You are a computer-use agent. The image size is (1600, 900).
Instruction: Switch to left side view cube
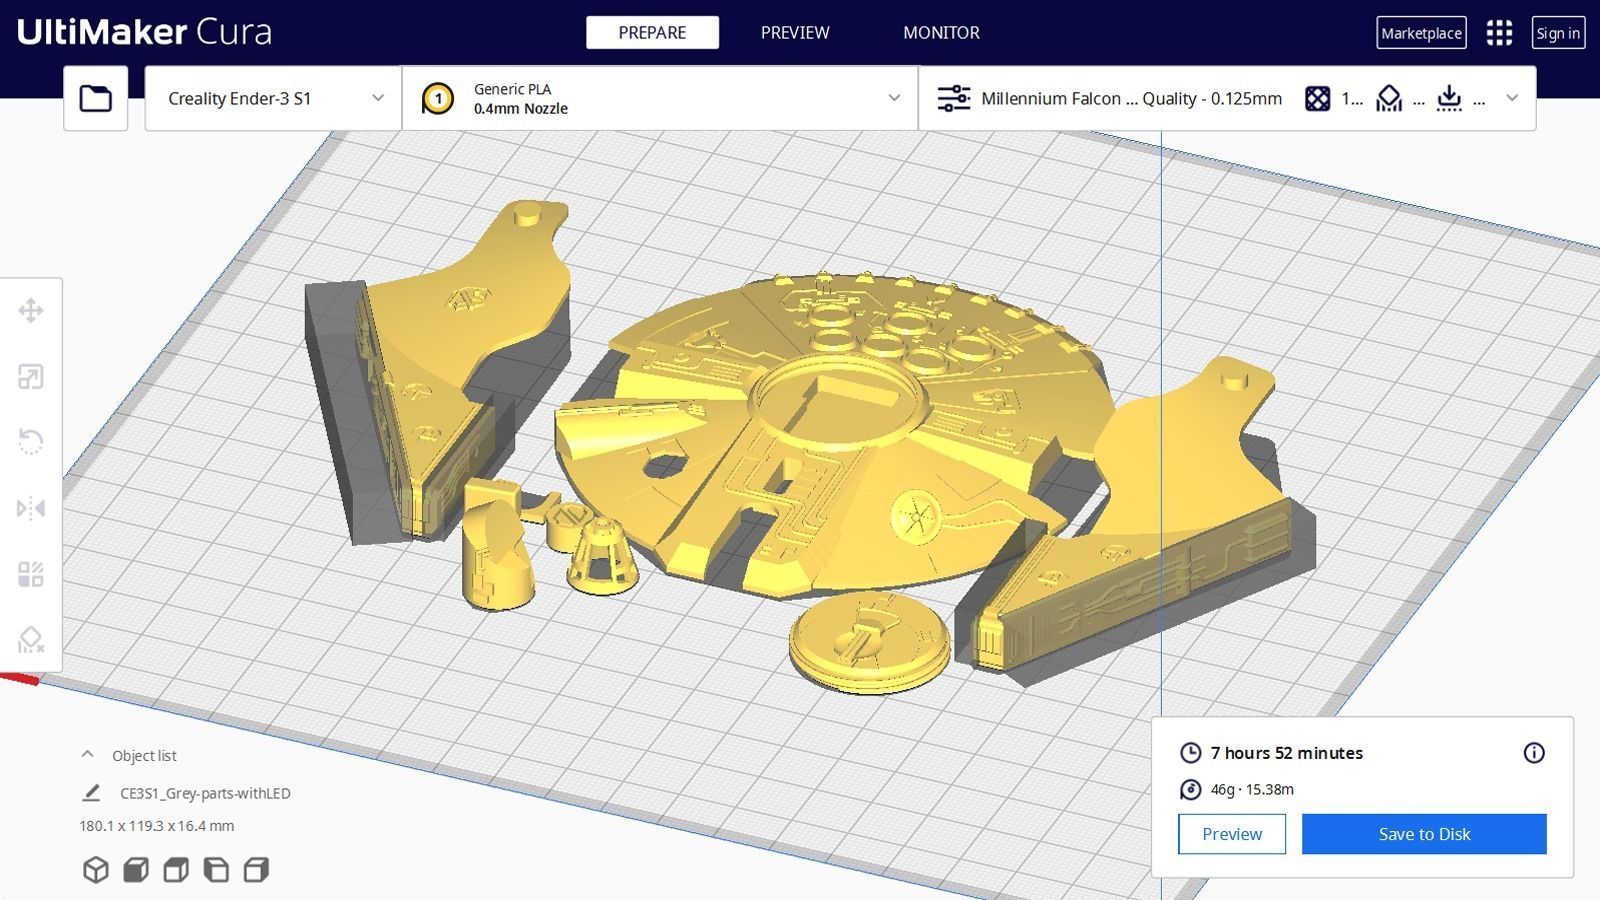click(x=216, y=870)
